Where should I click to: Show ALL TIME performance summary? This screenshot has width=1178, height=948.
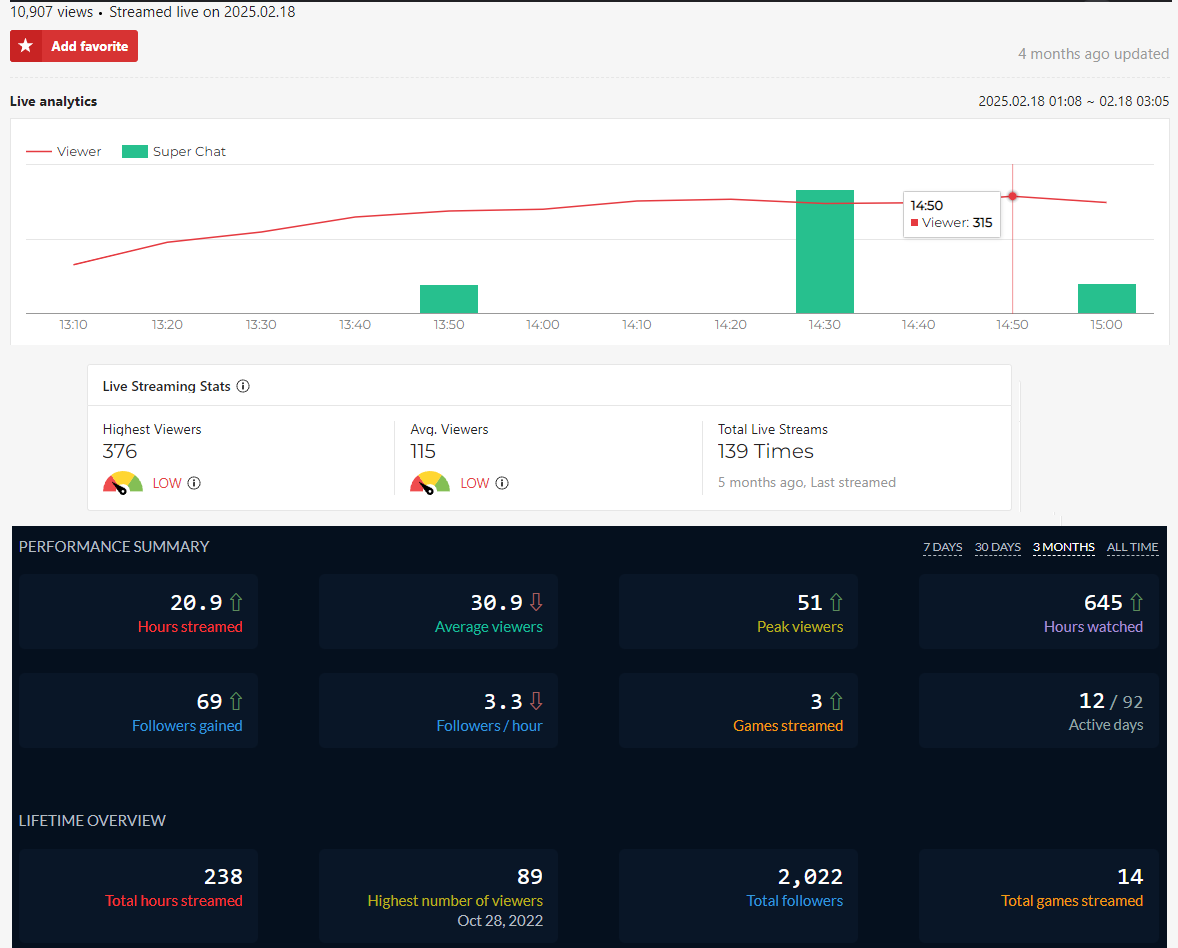click(x=1132, y=547)
